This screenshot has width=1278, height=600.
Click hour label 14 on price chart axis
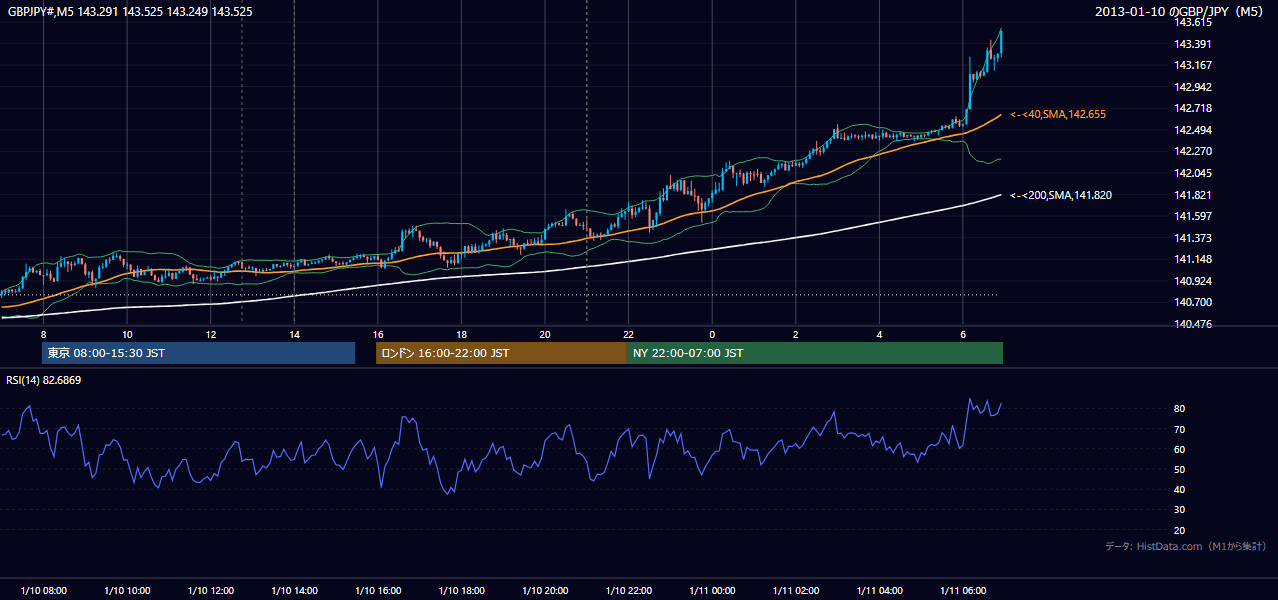point(294,334)
